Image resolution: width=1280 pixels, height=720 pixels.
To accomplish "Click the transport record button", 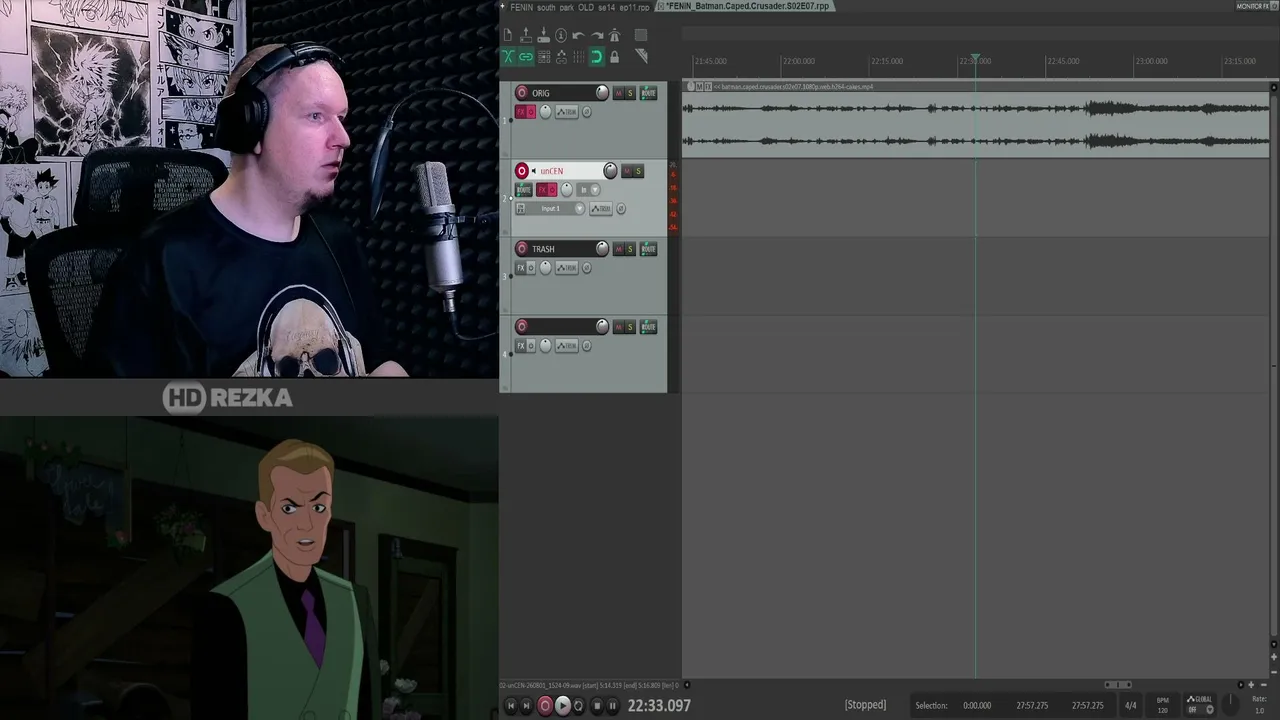I will [545, 706].
